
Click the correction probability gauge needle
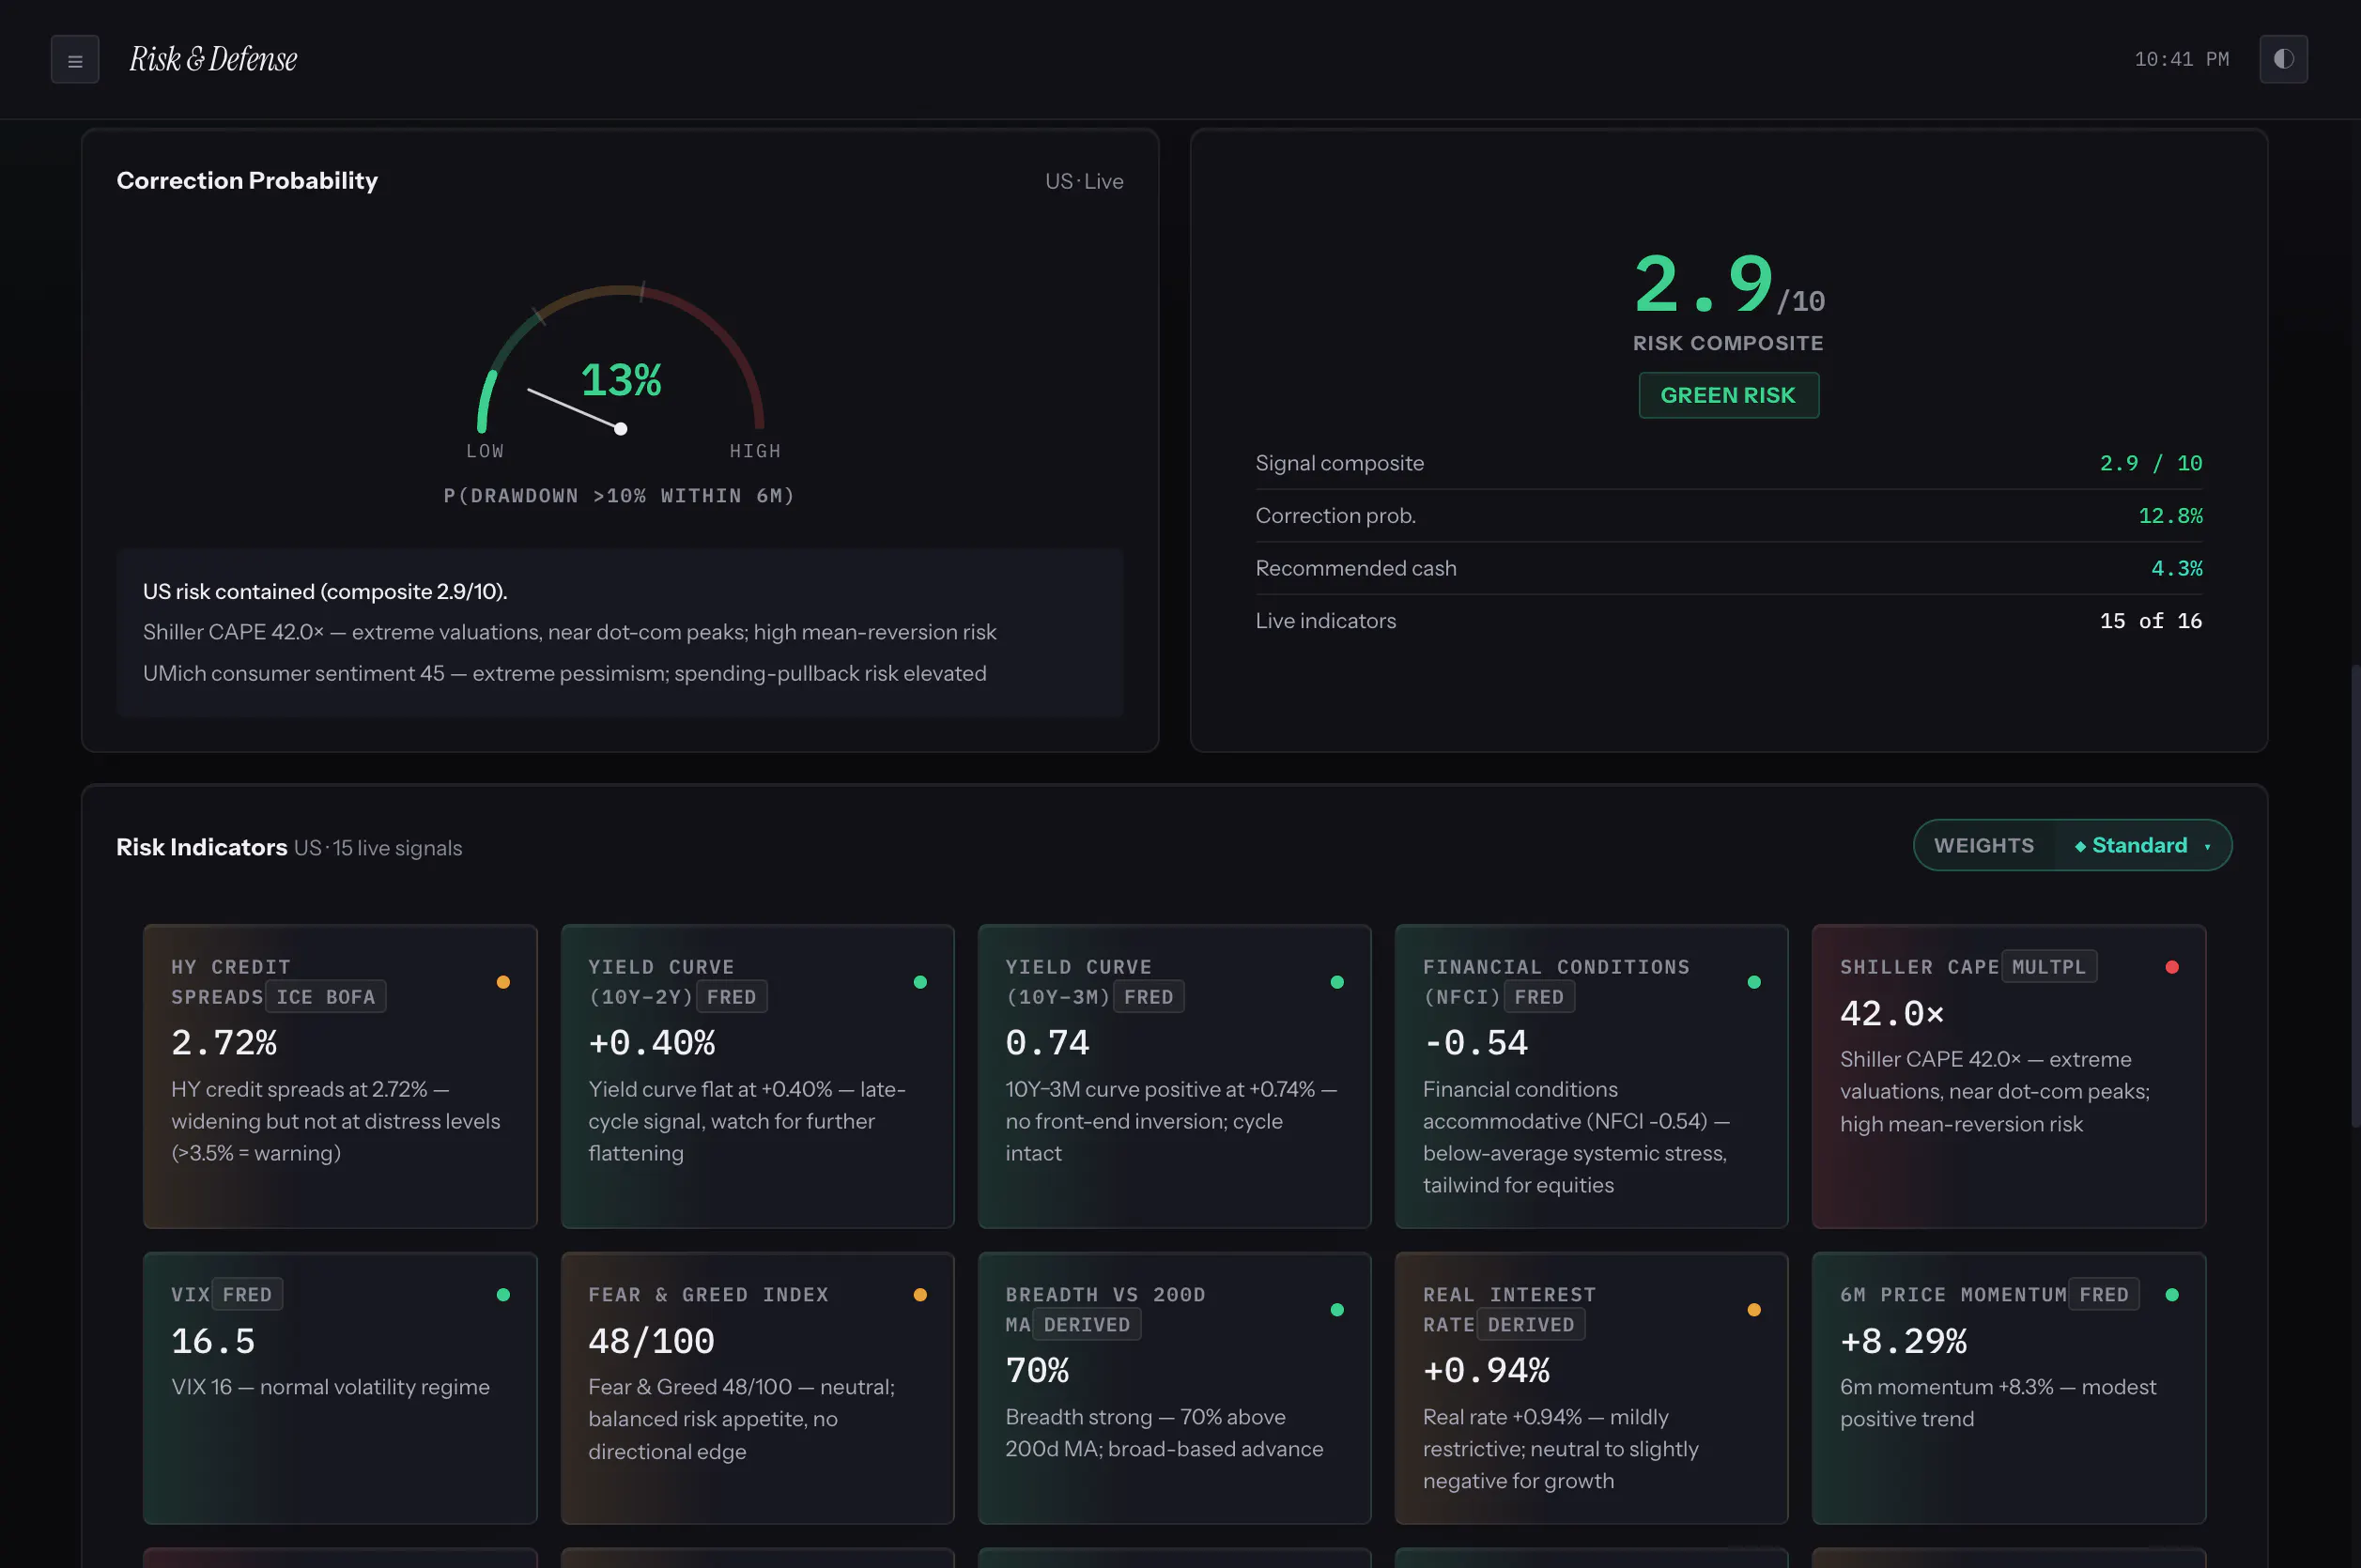pos(575,409)
